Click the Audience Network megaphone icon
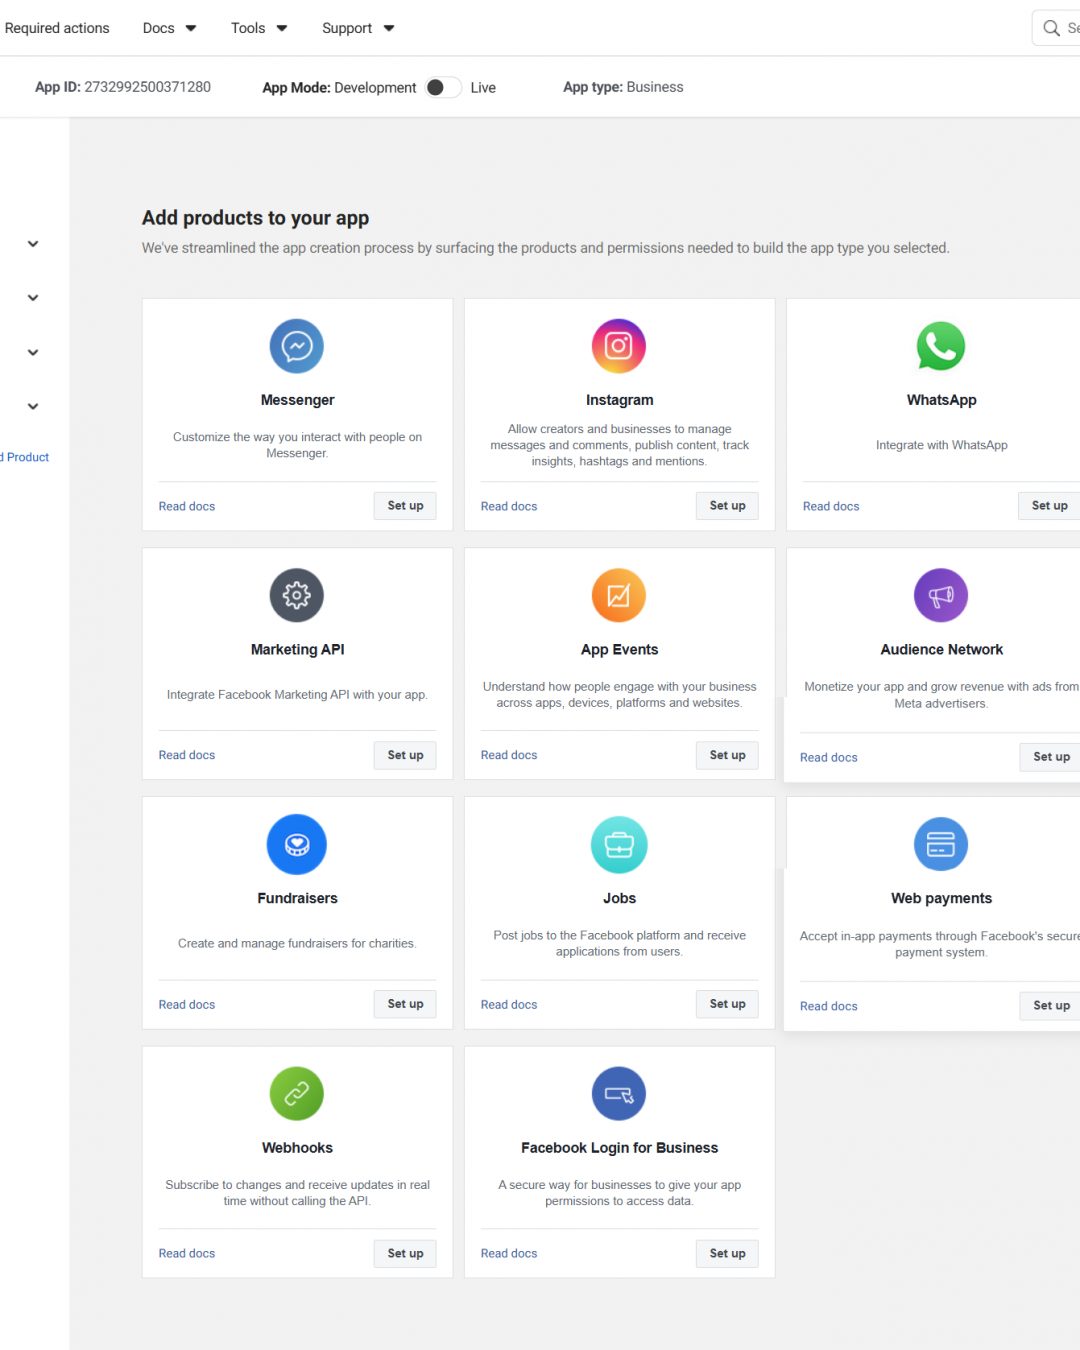This screenshot has width=1080, height=1350. coord(941,595)
